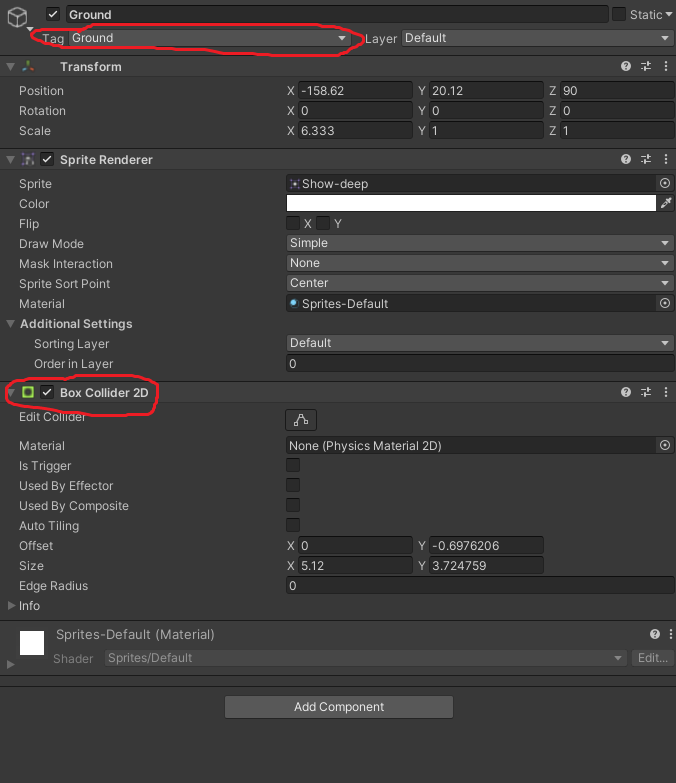The height and width of the screenshot is (783, 676).
Task: Click the Edit Collider button icon
Action: (x=301, y=420)
